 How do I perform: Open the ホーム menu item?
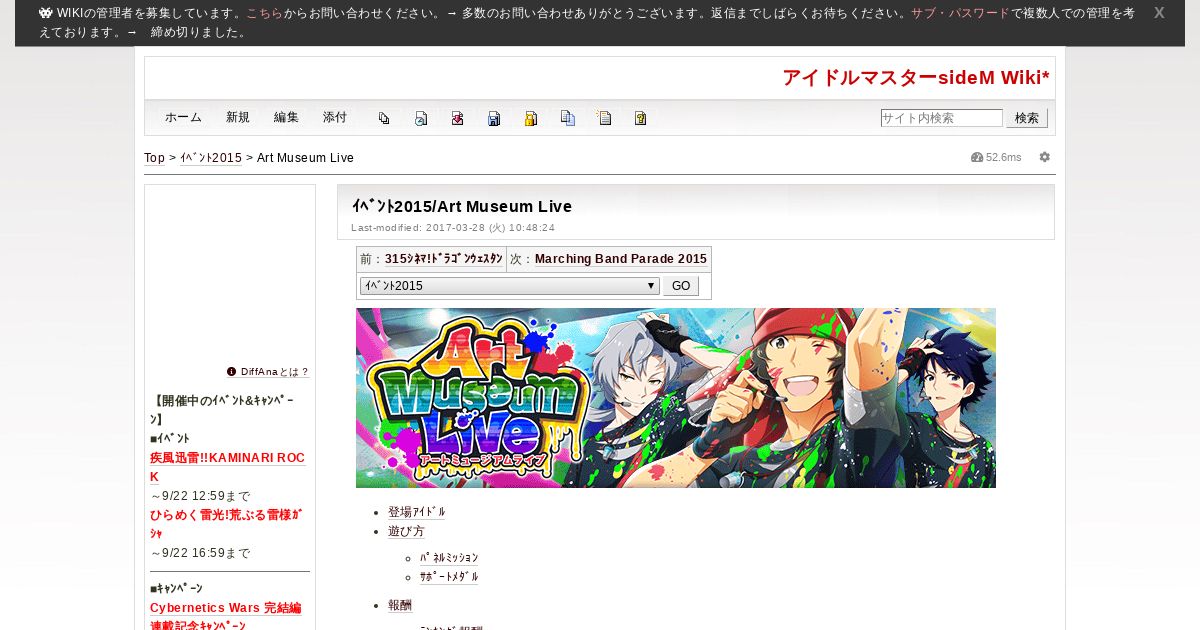click(184, 117)
